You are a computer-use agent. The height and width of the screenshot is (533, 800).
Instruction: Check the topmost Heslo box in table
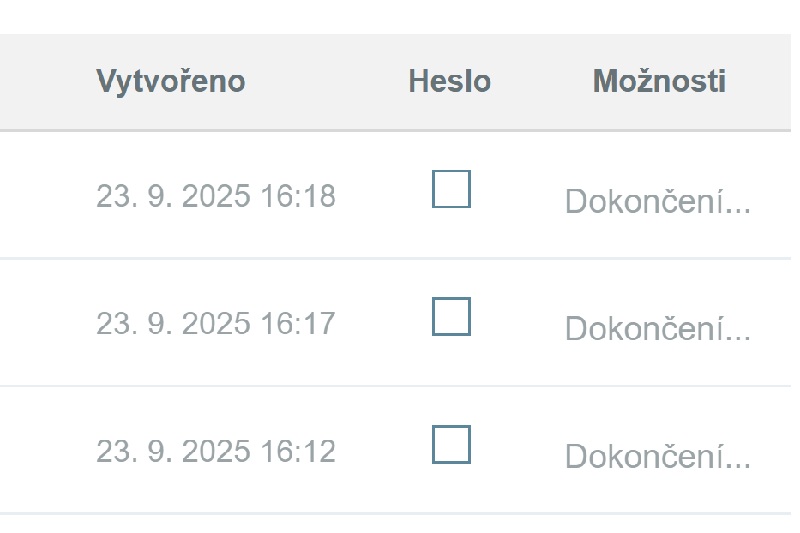(x=451, y=189)
